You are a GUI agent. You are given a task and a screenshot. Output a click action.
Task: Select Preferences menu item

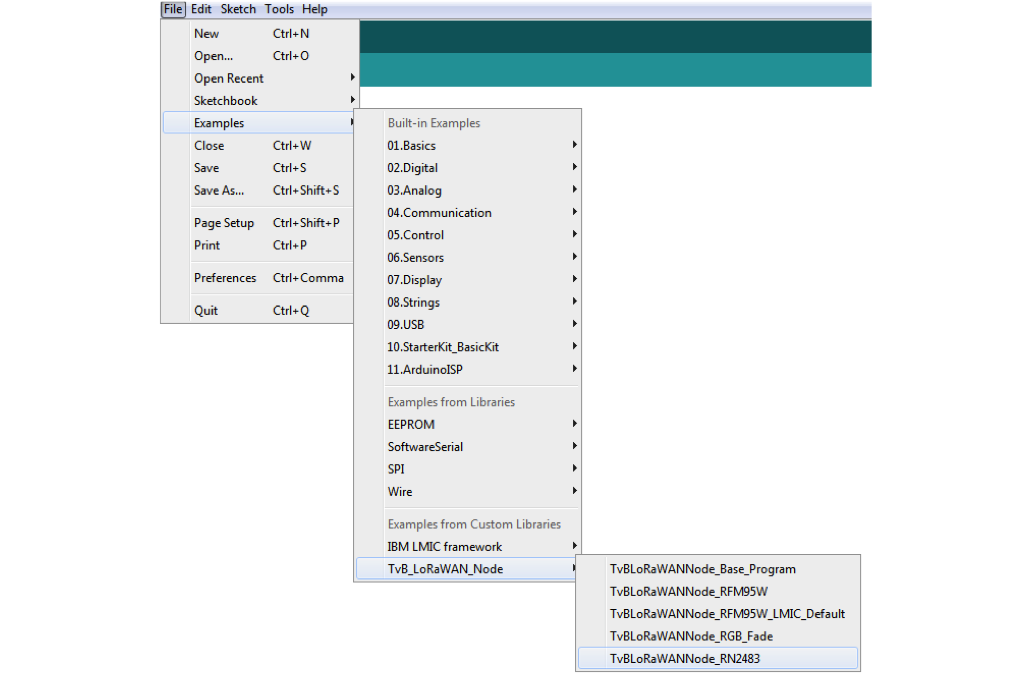(x=225, y=278)
